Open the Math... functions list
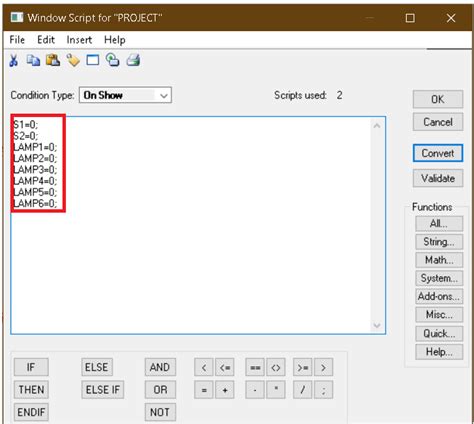This screenshot has height=424, width=474. 439,260
